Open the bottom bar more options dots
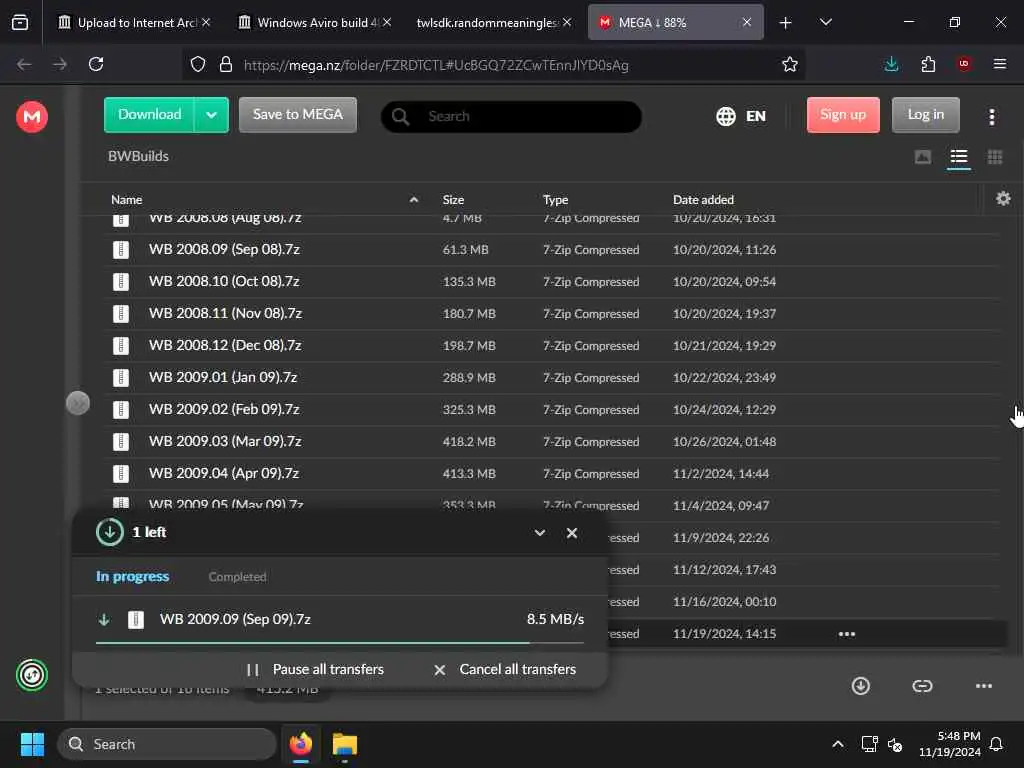 click(x=984, y=686)
